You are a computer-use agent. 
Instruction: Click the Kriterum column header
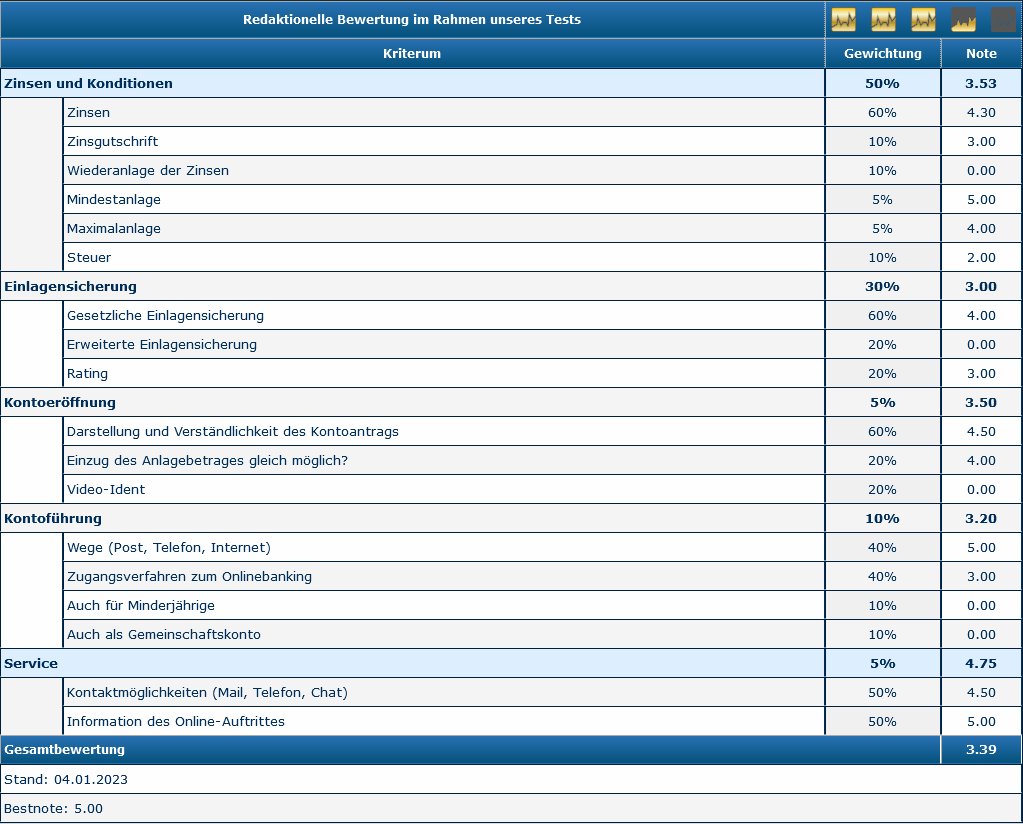point(412,53)
